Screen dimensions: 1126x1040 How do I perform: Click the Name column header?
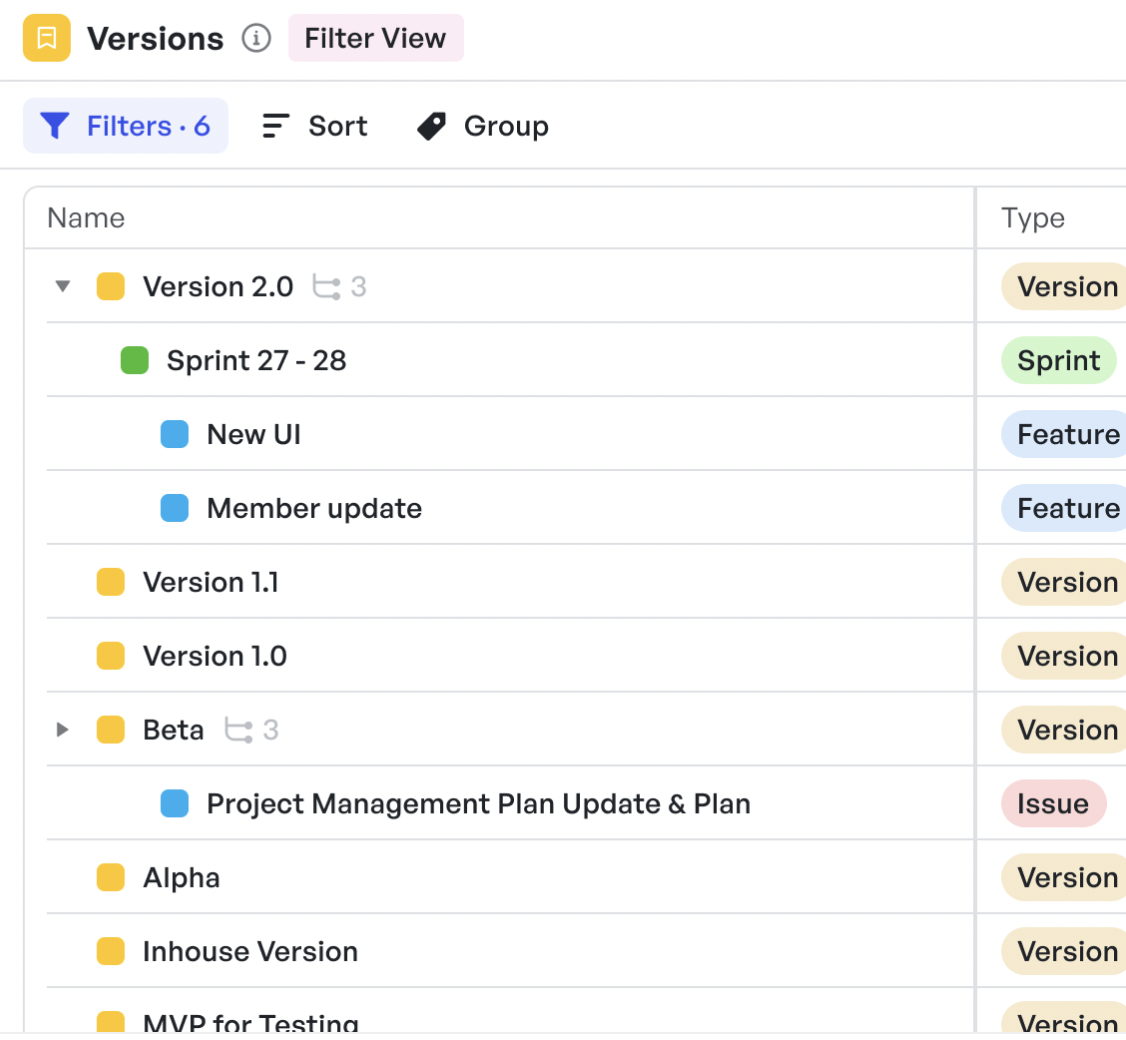[86, 218]
